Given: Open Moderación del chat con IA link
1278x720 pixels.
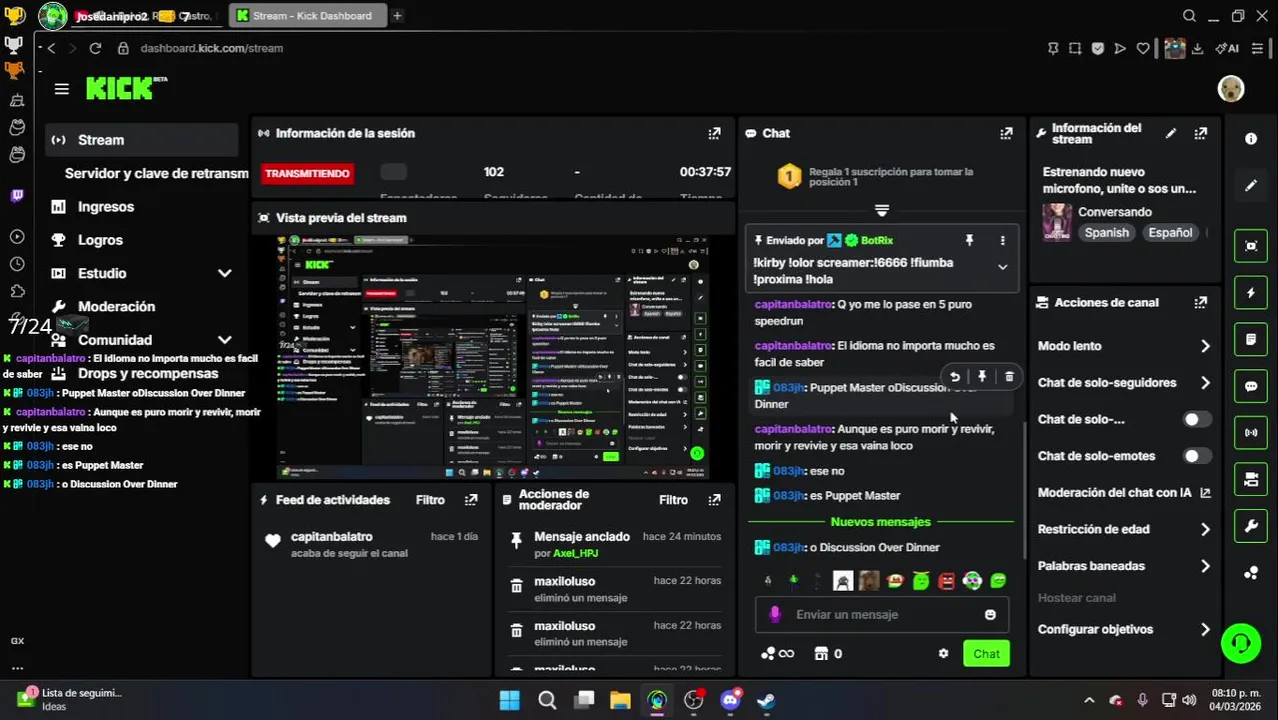Looking at the screenshot, I should click(x=1124, y=493).
